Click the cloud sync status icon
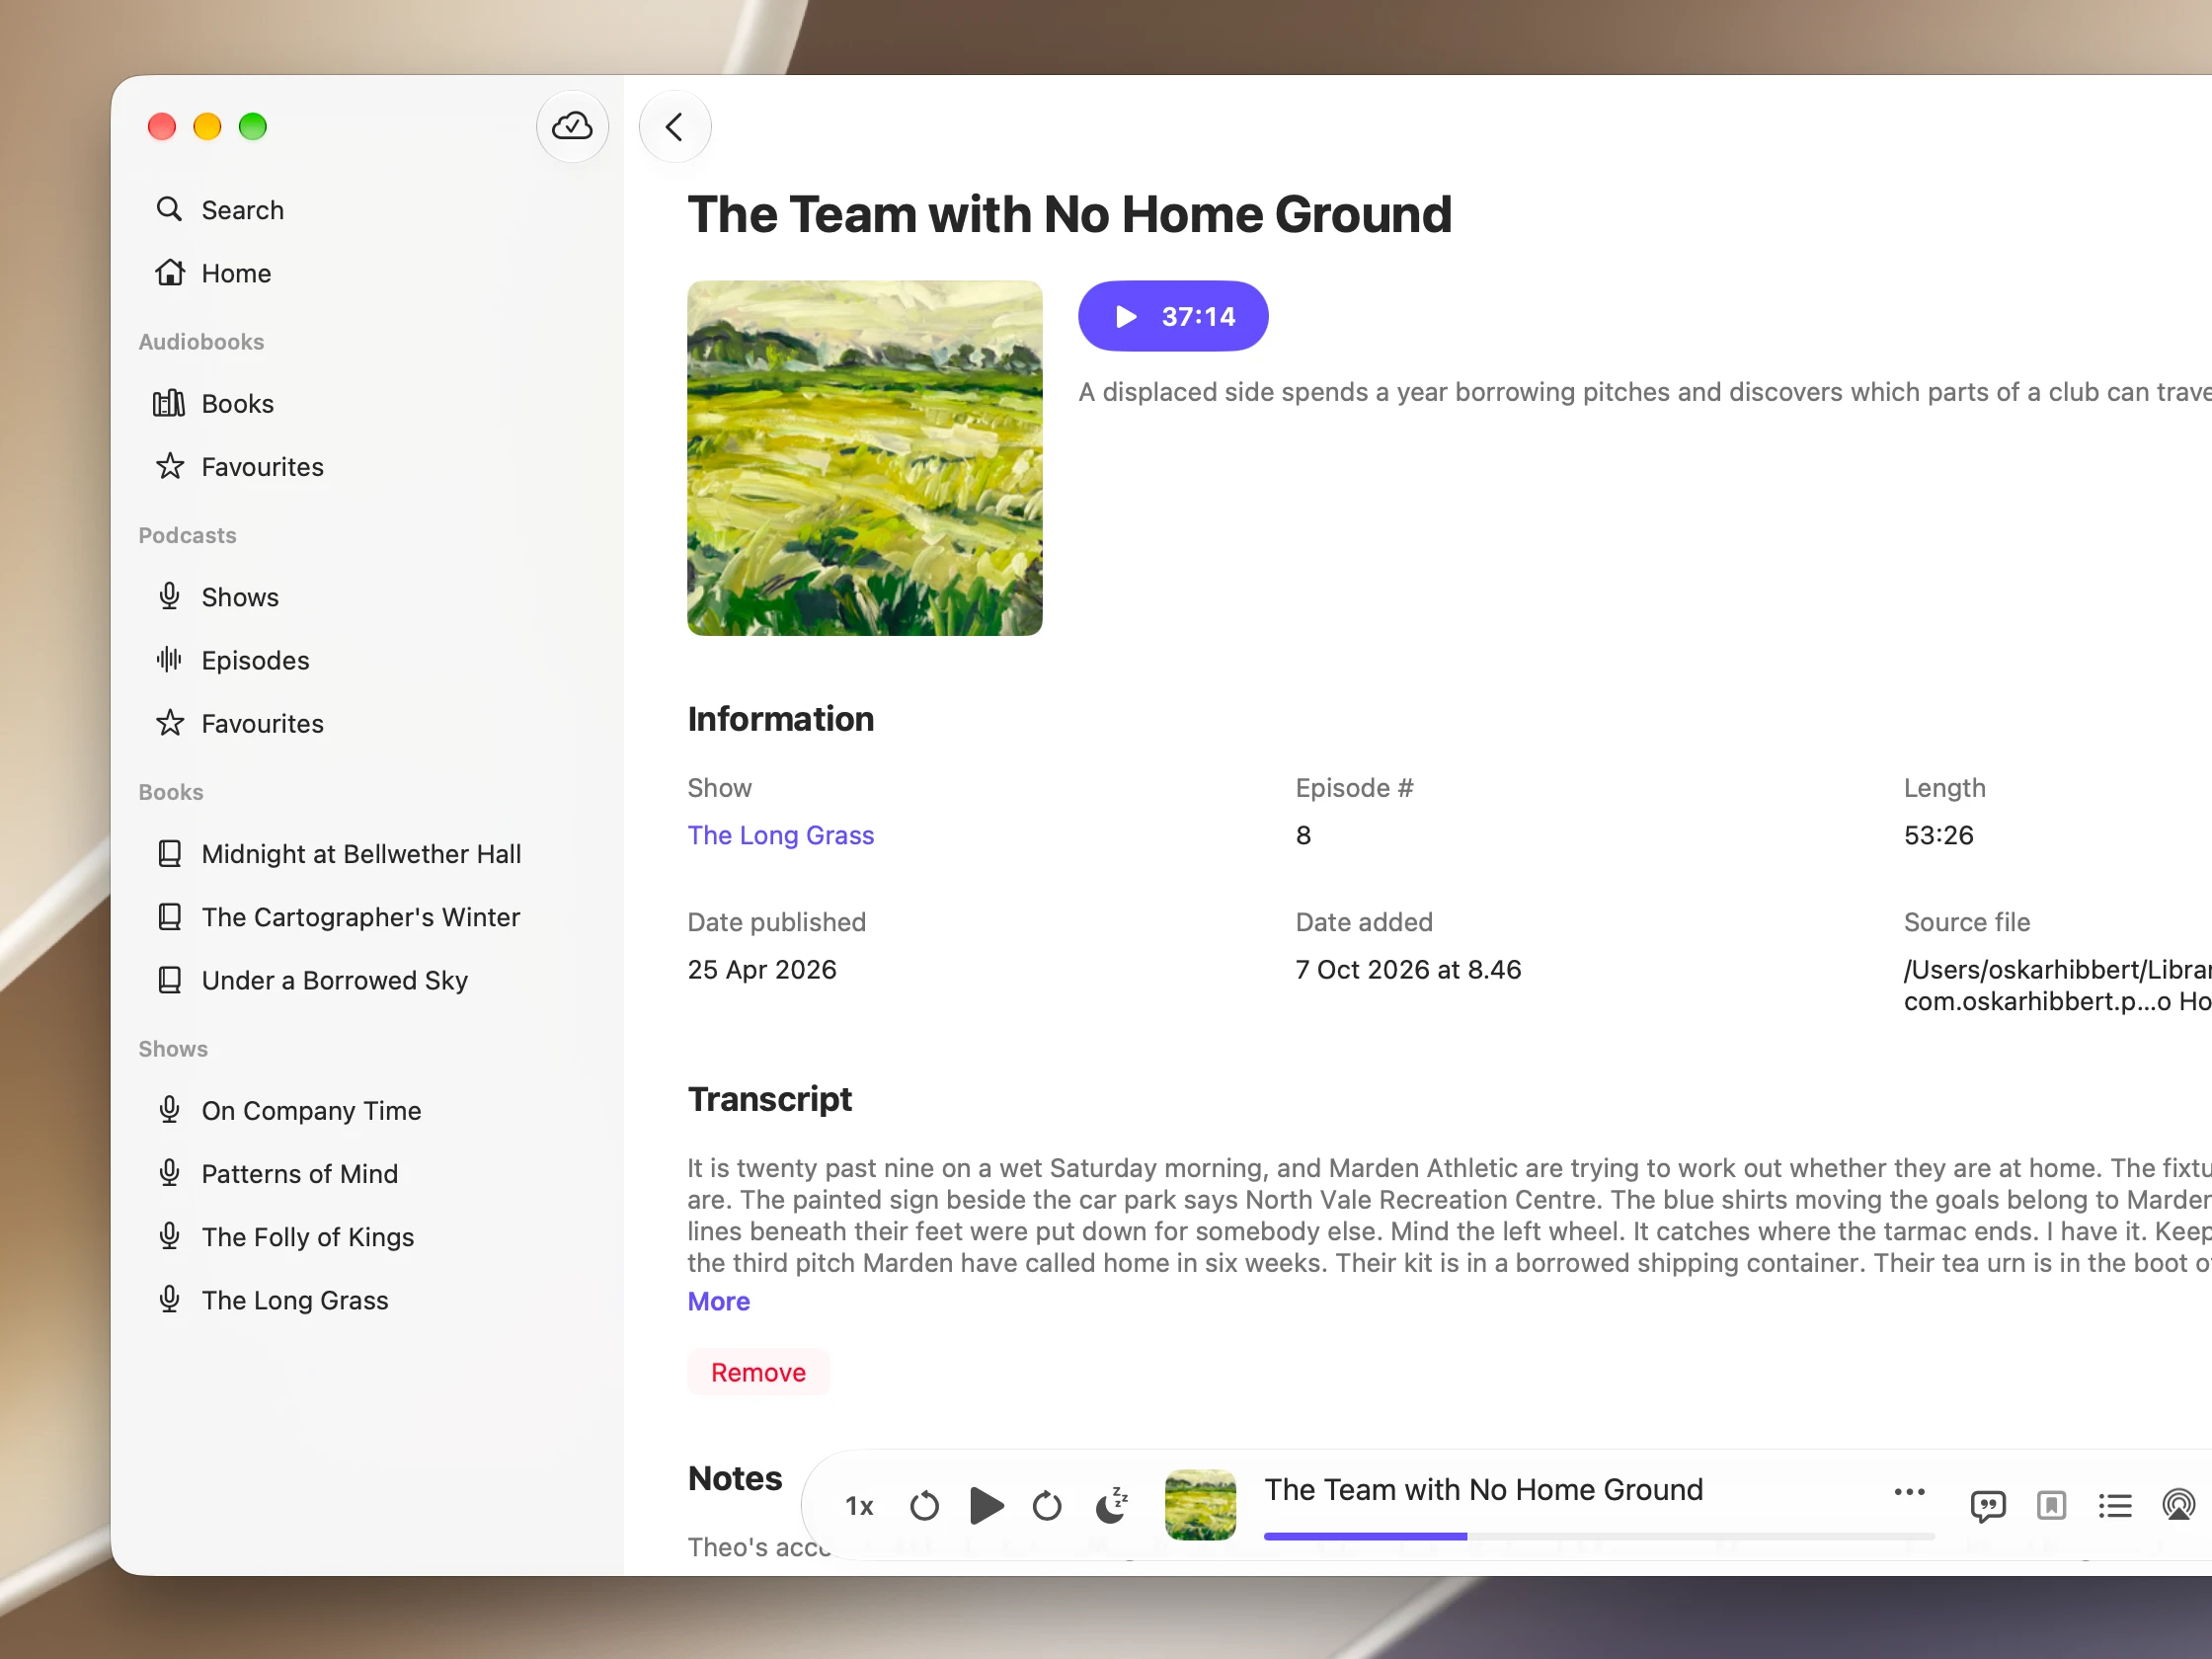This screenshot has width=2212, height=1659. [572, 127]
